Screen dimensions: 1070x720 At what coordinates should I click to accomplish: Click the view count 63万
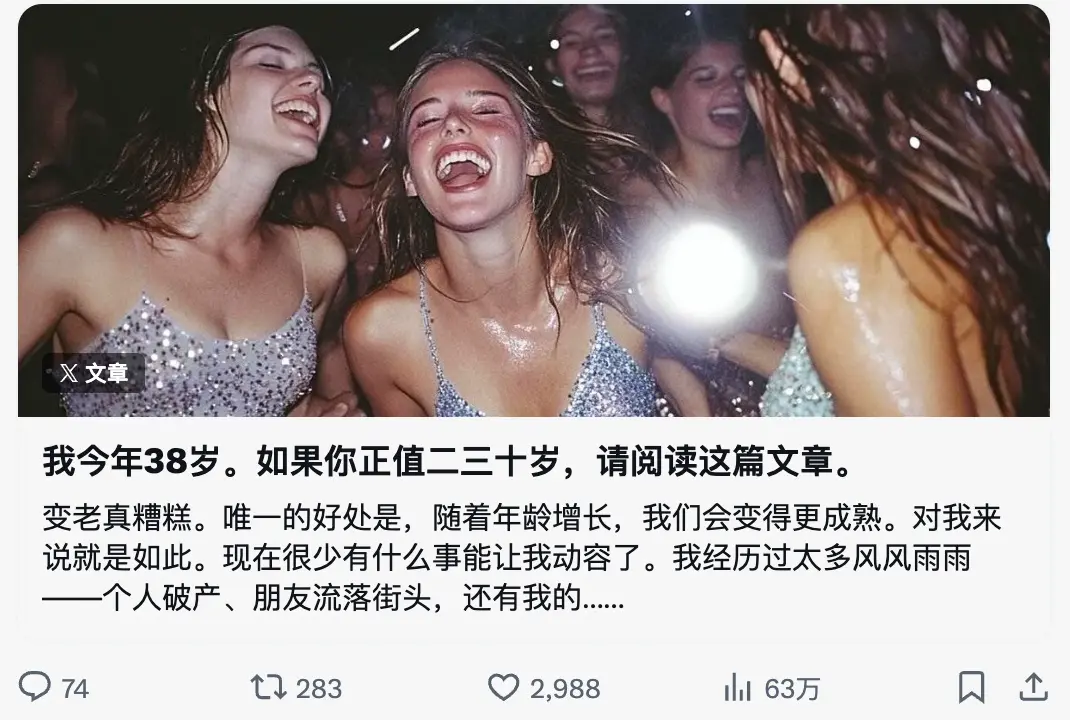pyautogui.click(x=792, y=689)
